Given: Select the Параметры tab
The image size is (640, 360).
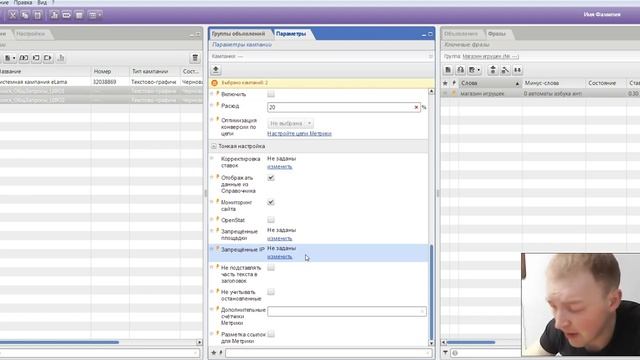Looking at the screenshot, I should [291, 34].
